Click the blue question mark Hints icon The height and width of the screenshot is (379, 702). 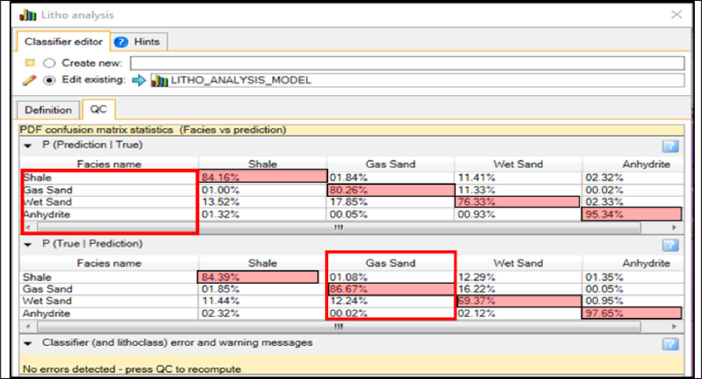point(121,42)
